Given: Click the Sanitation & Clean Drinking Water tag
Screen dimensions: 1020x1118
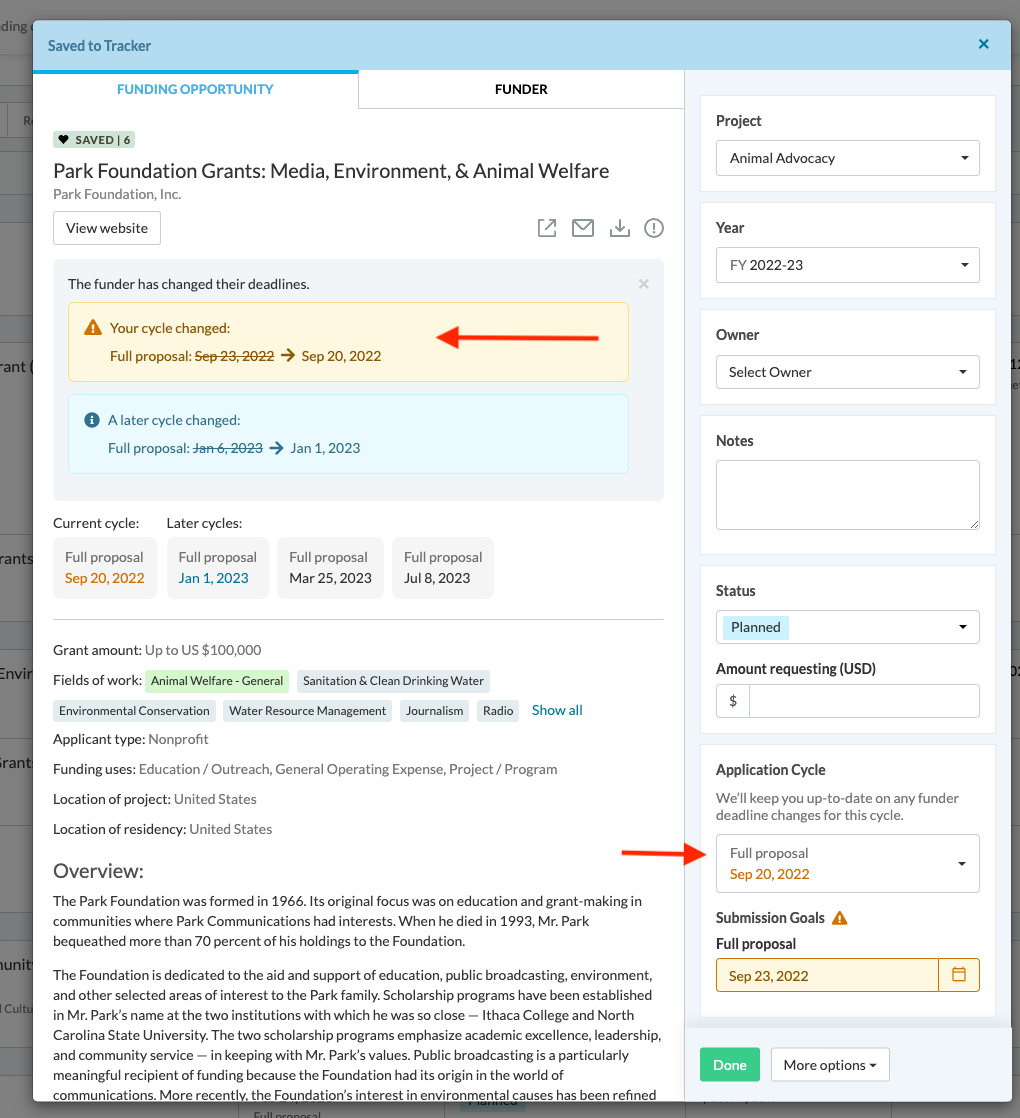Looking at the screenshot, I should point(393,681).
